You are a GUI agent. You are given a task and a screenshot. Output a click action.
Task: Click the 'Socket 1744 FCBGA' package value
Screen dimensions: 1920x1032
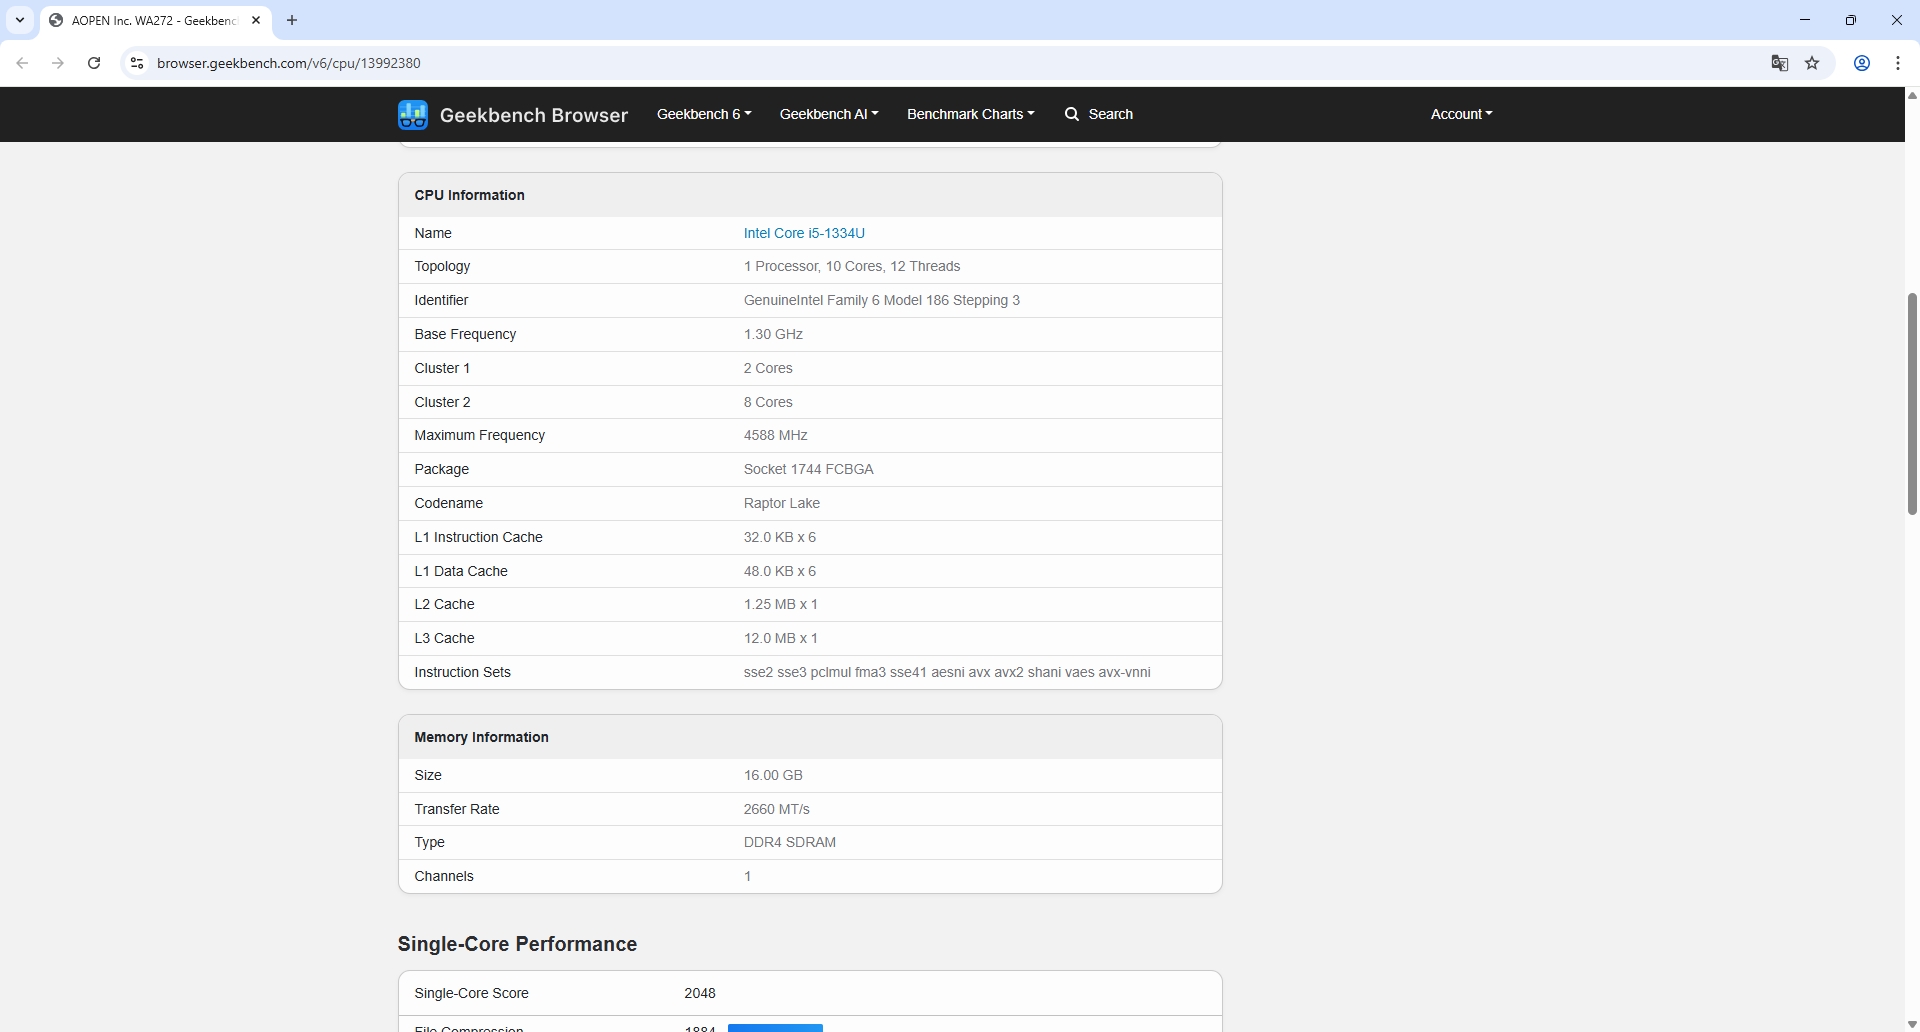(809, 469)
